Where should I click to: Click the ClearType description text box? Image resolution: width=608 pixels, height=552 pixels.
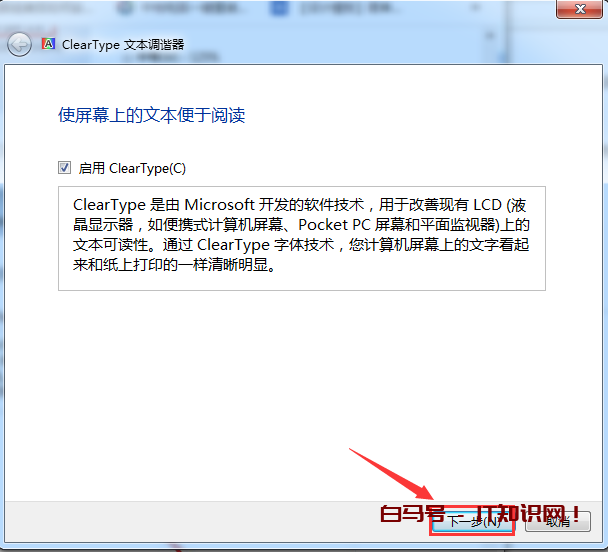click(x=302, y=238)
